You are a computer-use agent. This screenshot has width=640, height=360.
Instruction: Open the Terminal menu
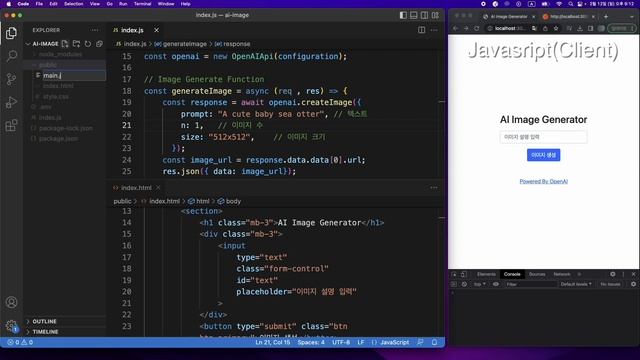click(142, 4)
